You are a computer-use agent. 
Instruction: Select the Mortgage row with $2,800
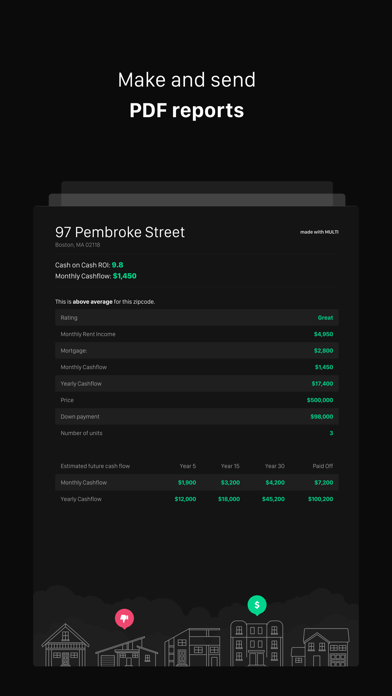click(x=197, y=351)
